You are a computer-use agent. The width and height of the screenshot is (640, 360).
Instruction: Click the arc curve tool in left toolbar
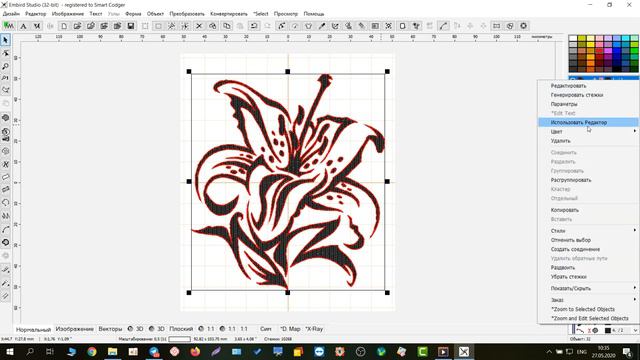tap(5, 229)
